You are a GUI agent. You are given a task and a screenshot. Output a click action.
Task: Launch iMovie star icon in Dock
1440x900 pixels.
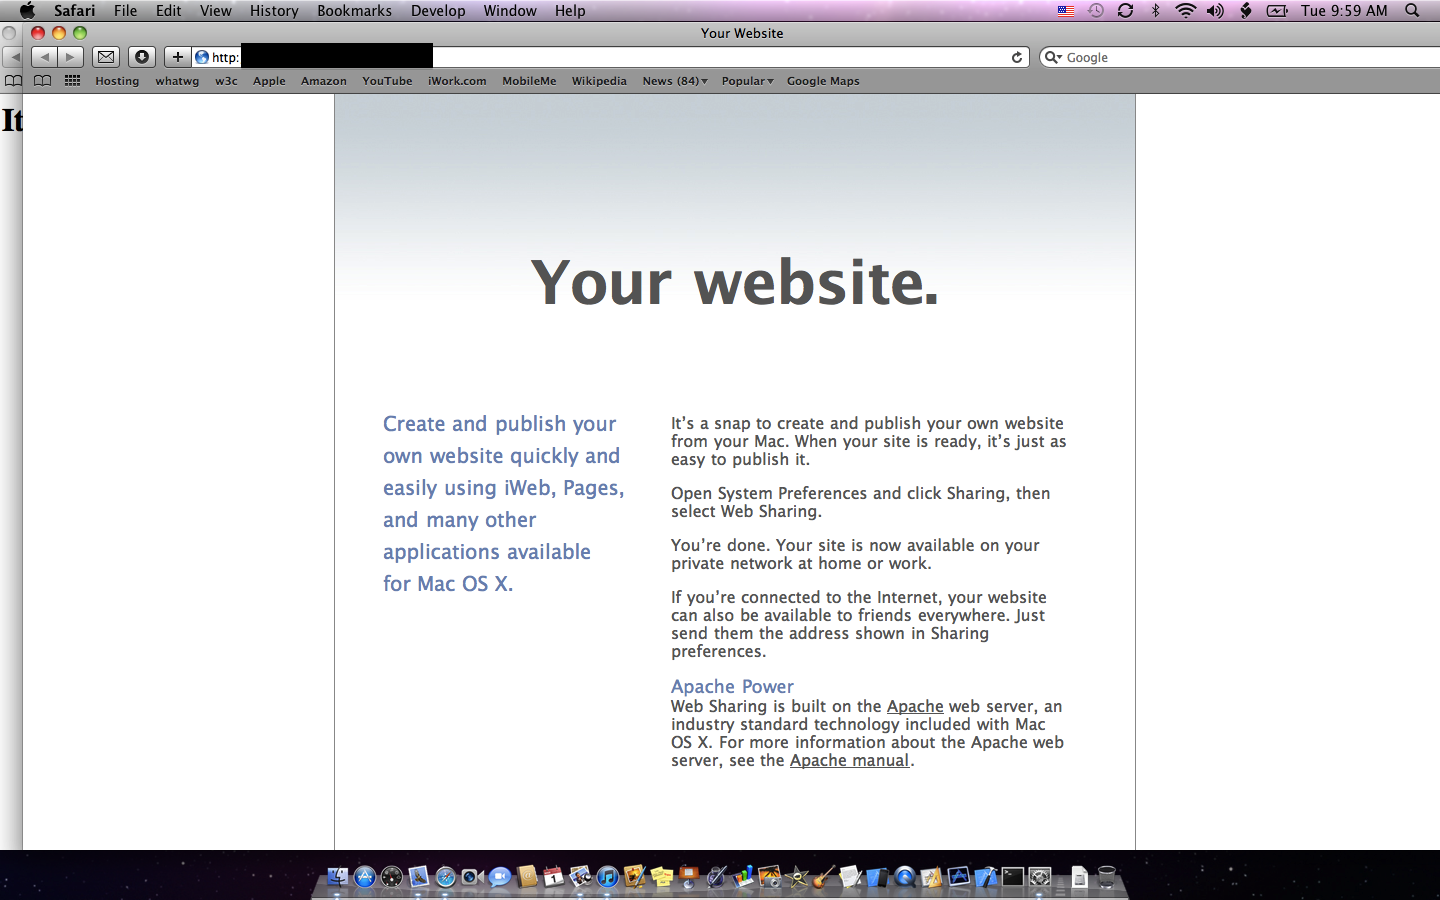coord(797,877)
